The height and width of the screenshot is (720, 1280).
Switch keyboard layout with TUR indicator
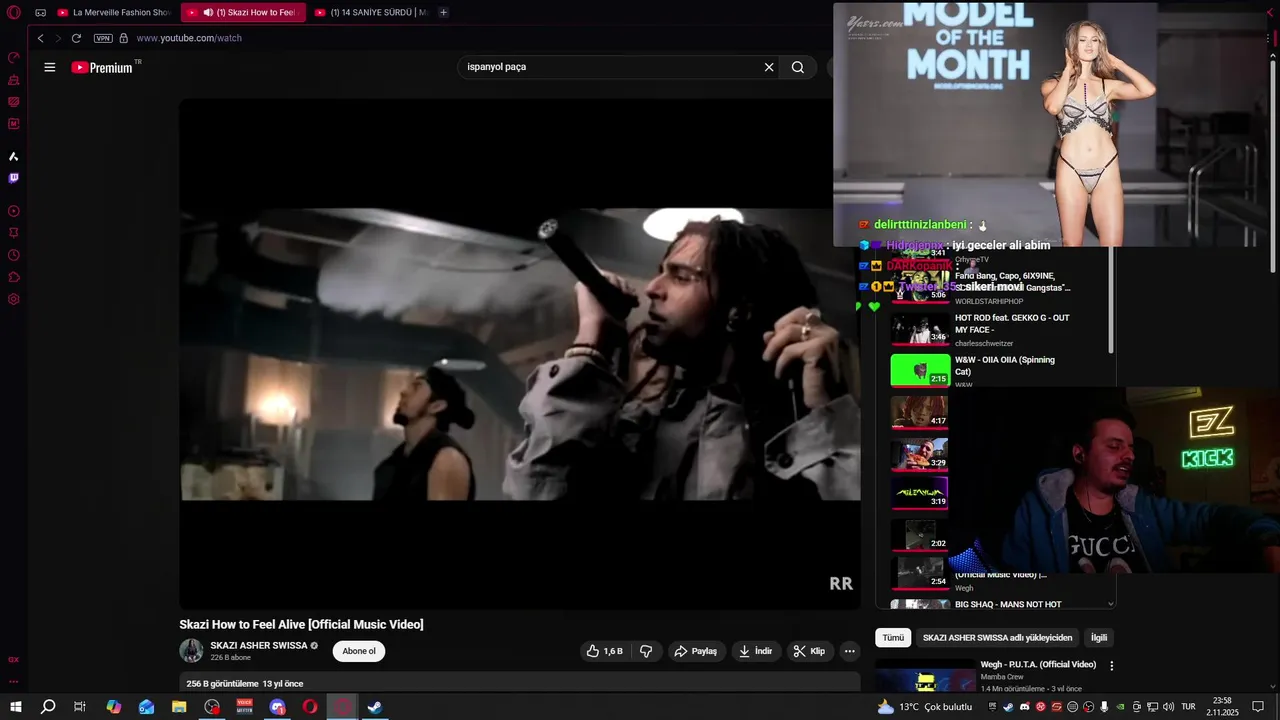click(x=1188, y=707)
